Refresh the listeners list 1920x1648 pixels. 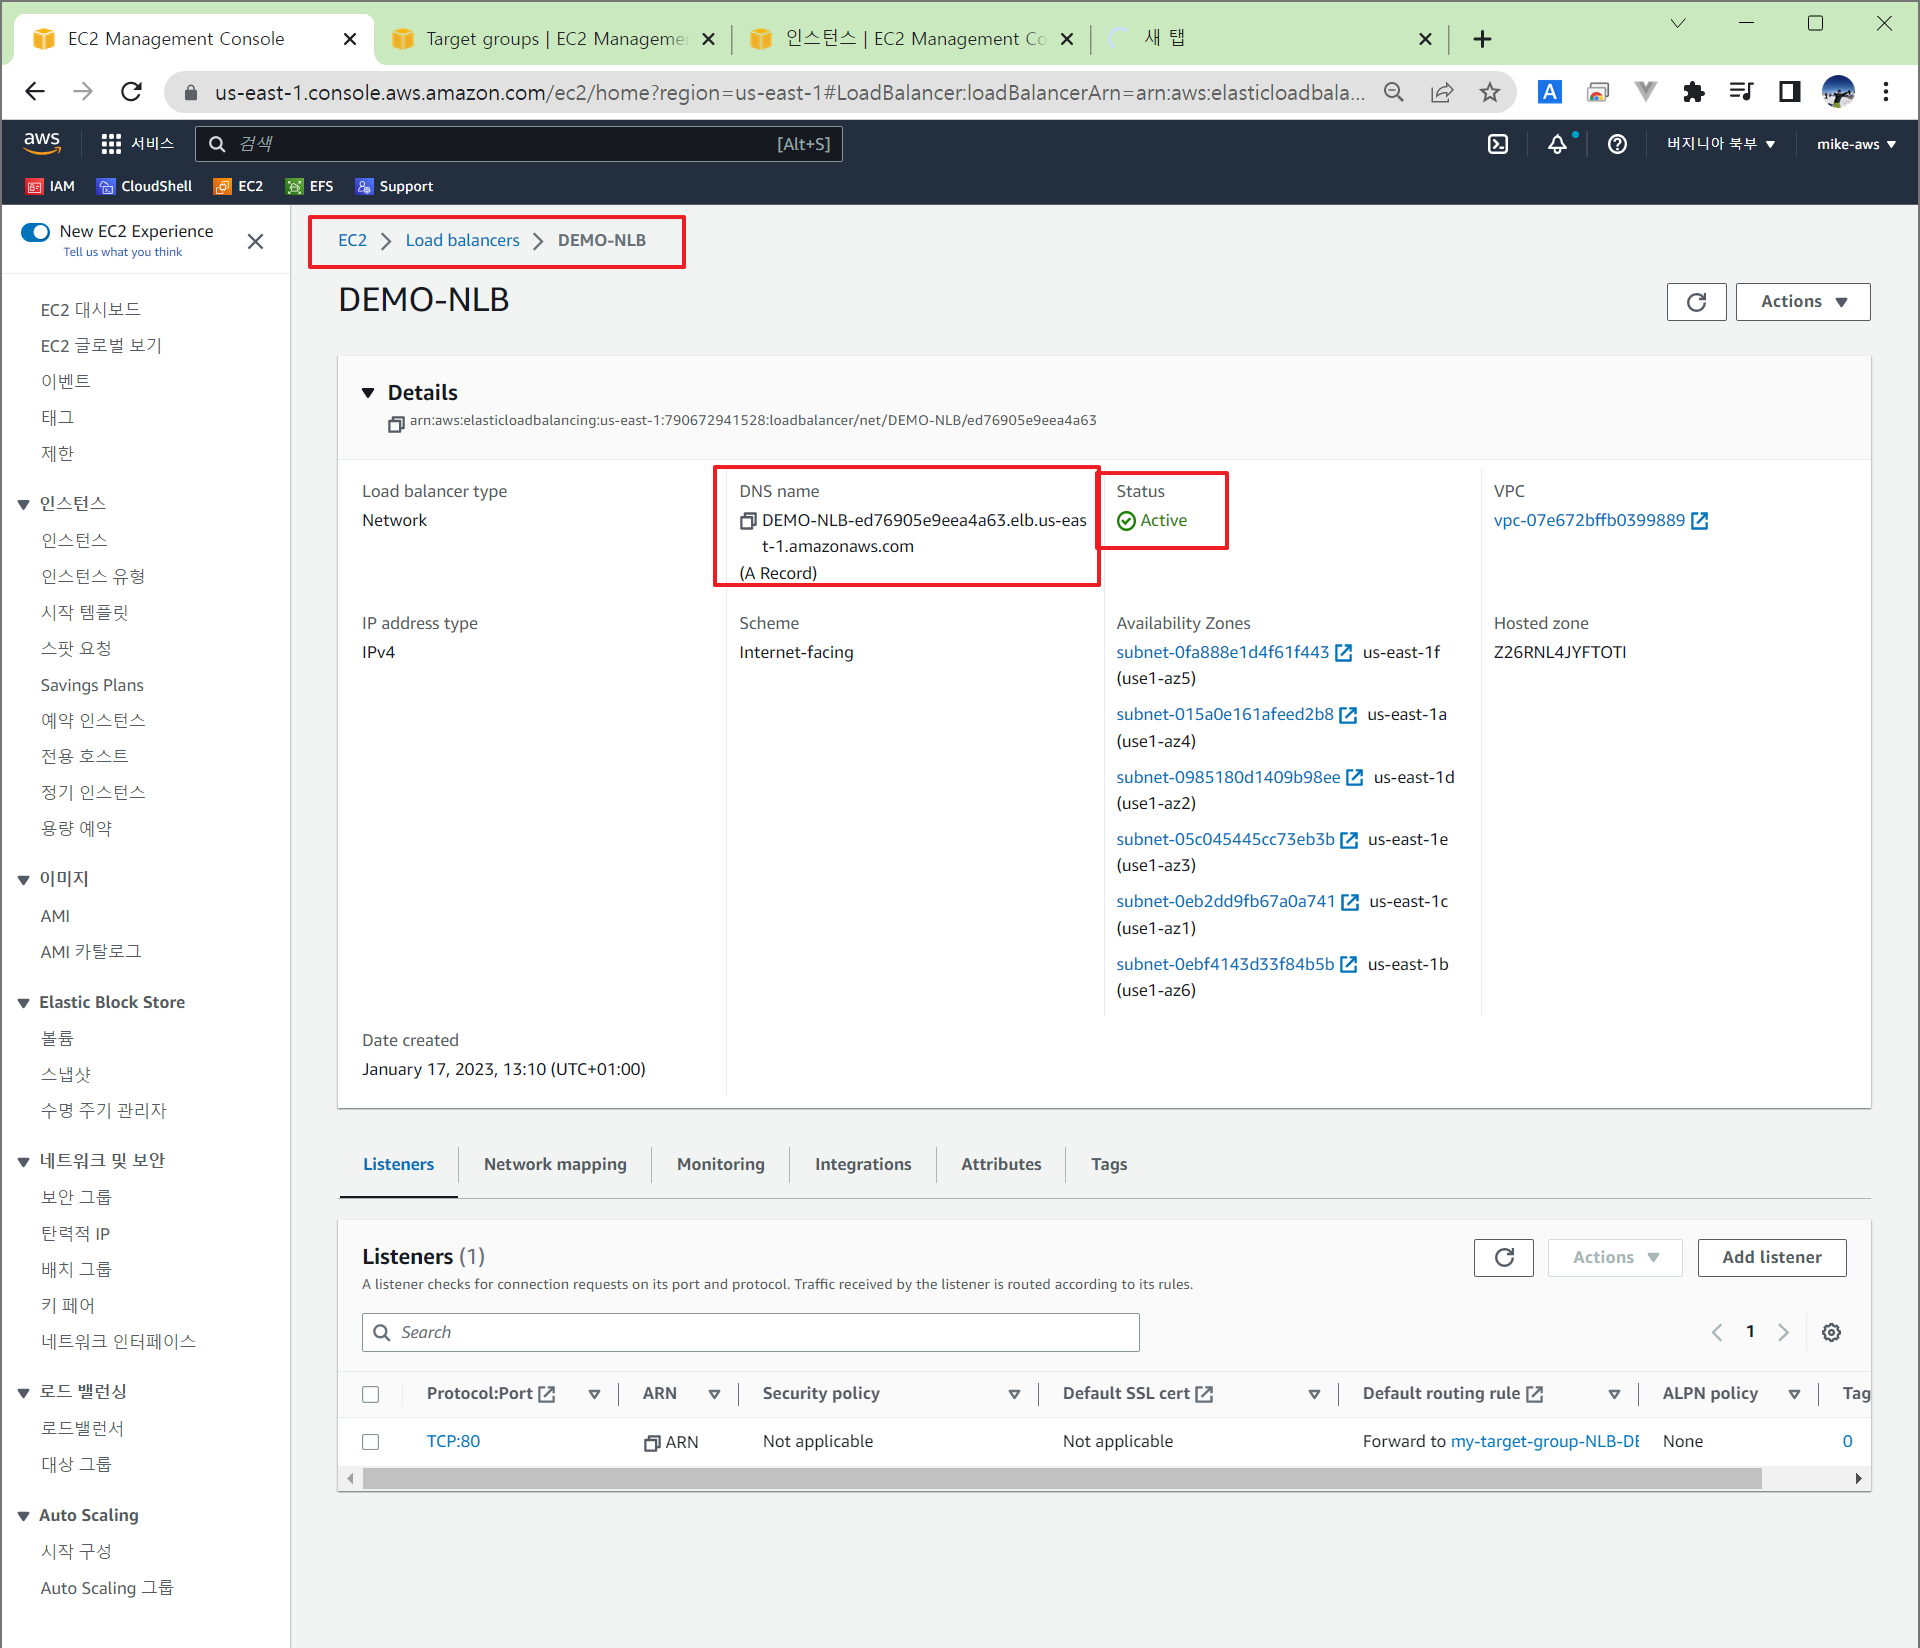coord(1503,1257)
